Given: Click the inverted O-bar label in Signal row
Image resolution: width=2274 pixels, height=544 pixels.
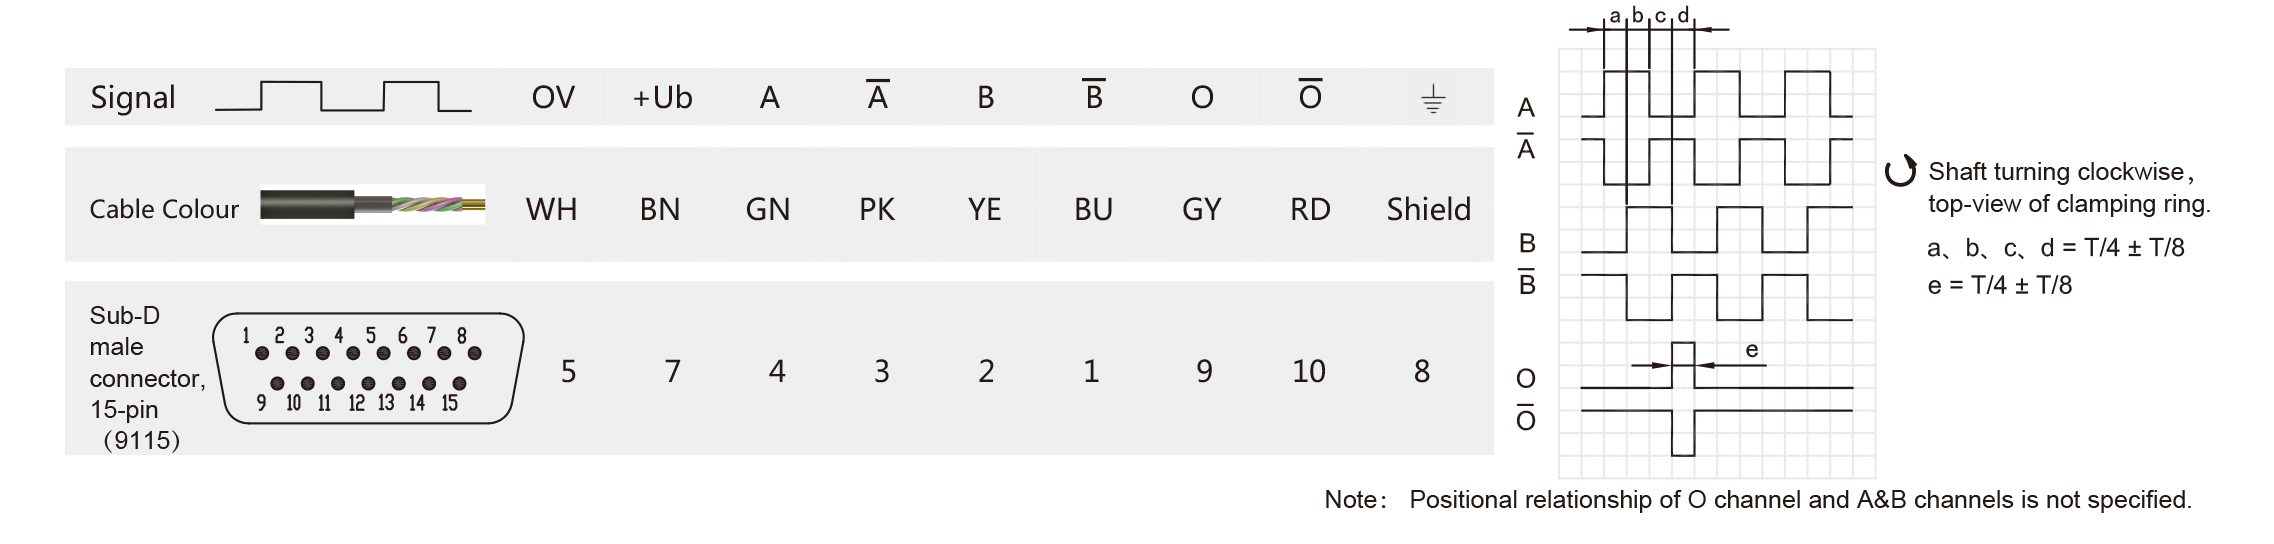Looking at the screenshot, I should click(1310, 95).
